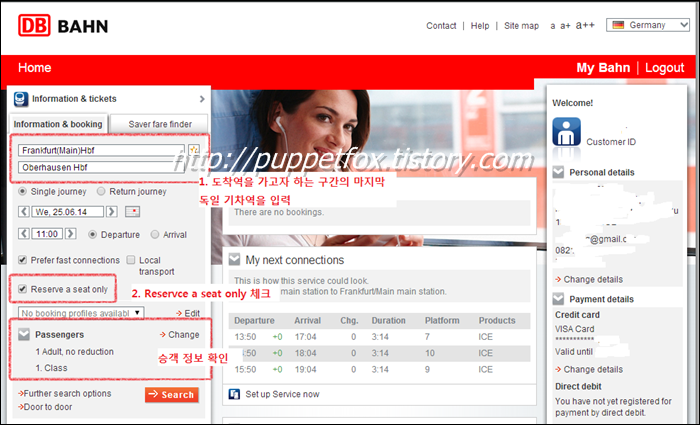Go to next date arrow
The image size is (700, 425).
(112, 212)
